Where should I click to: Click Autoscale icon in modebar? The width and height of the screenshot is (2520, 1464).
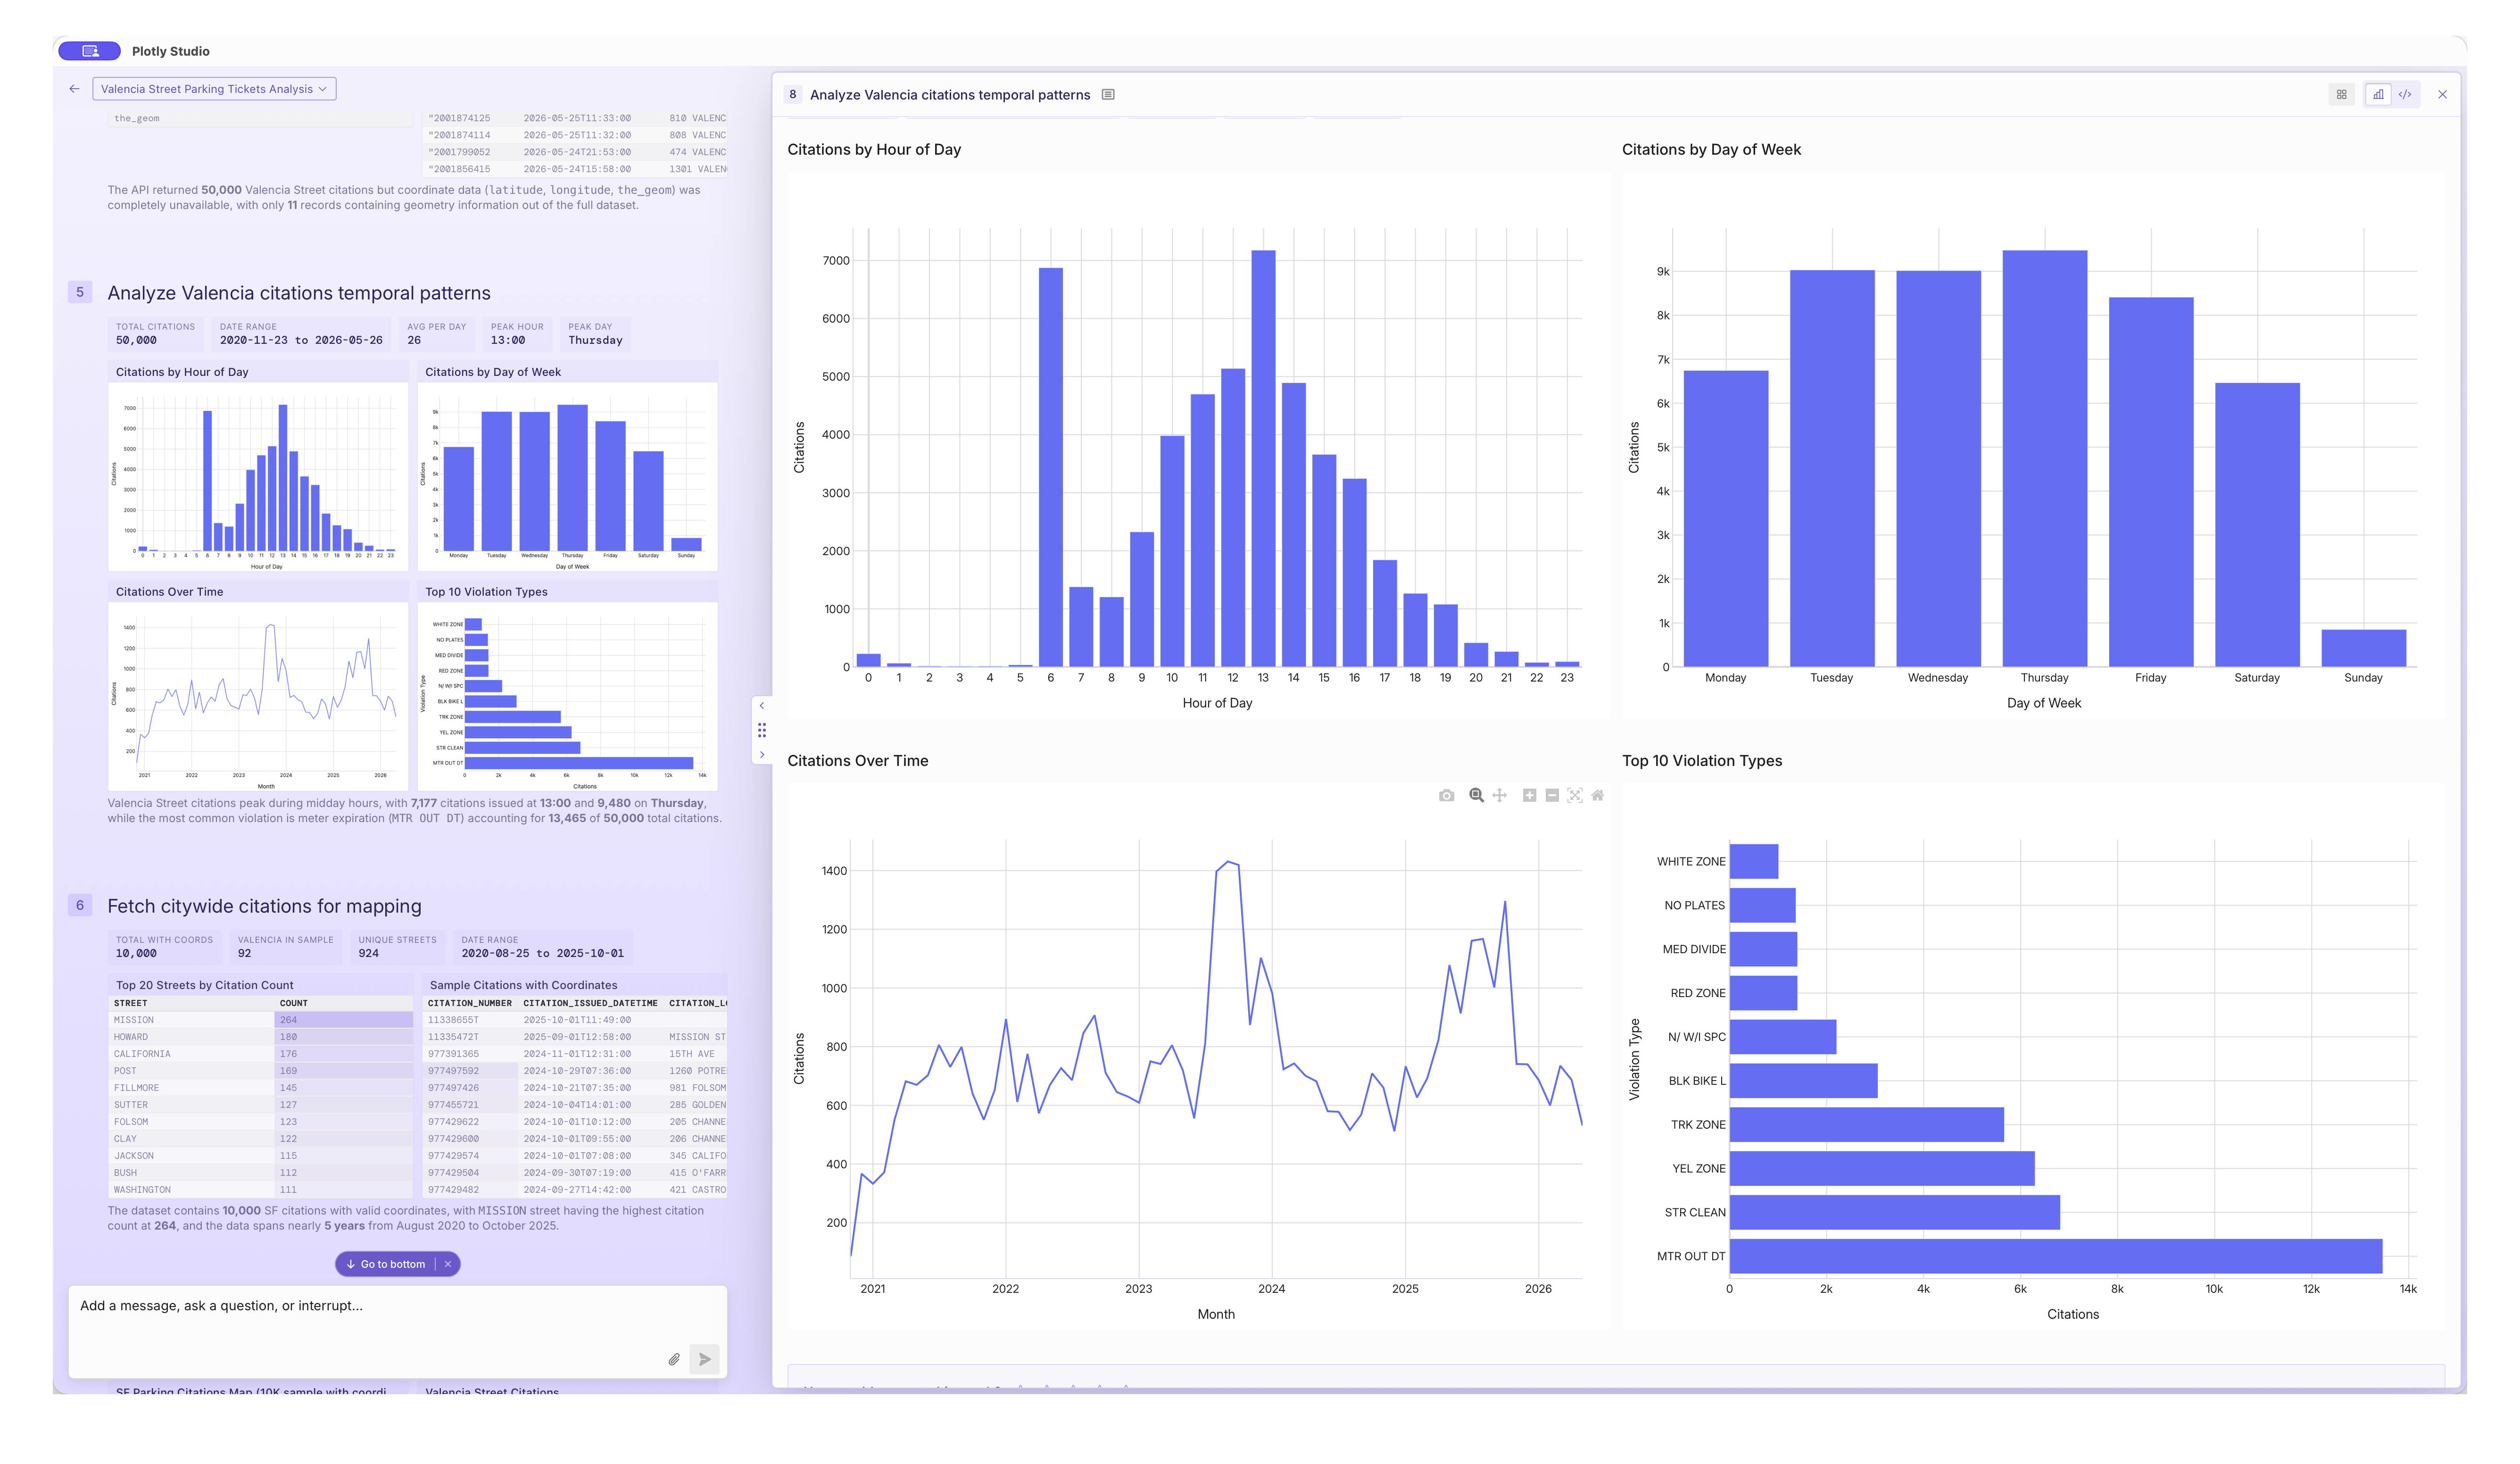click(1575, 796)
